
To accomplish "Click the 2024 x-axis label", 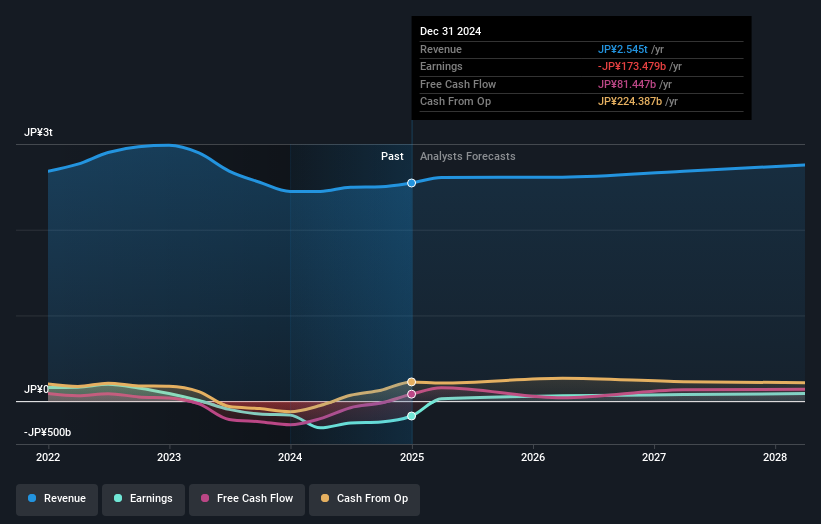I will [290, 457].
